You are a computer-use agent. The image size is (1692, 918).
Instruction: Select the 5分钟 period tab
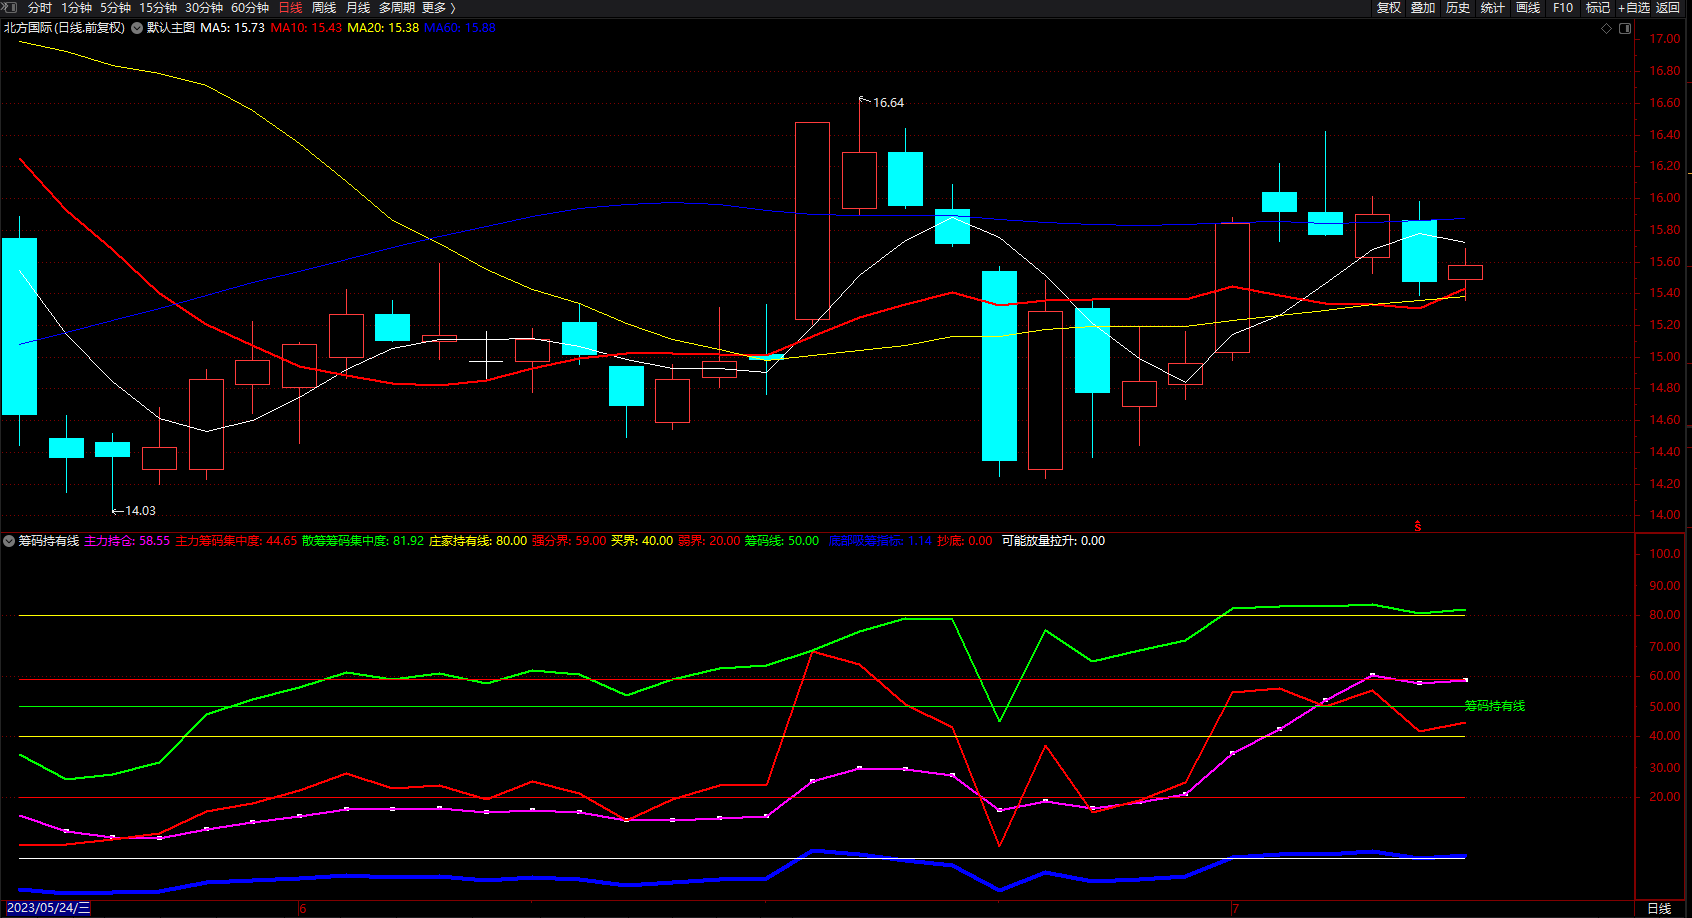(115, 8)
